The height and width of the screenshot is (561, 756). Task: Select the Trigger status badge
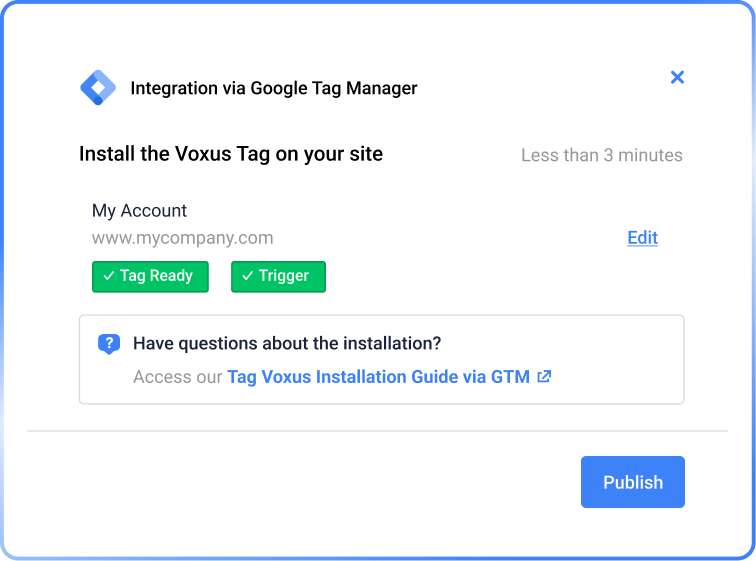pyautogui.click(x=278, y=277)
